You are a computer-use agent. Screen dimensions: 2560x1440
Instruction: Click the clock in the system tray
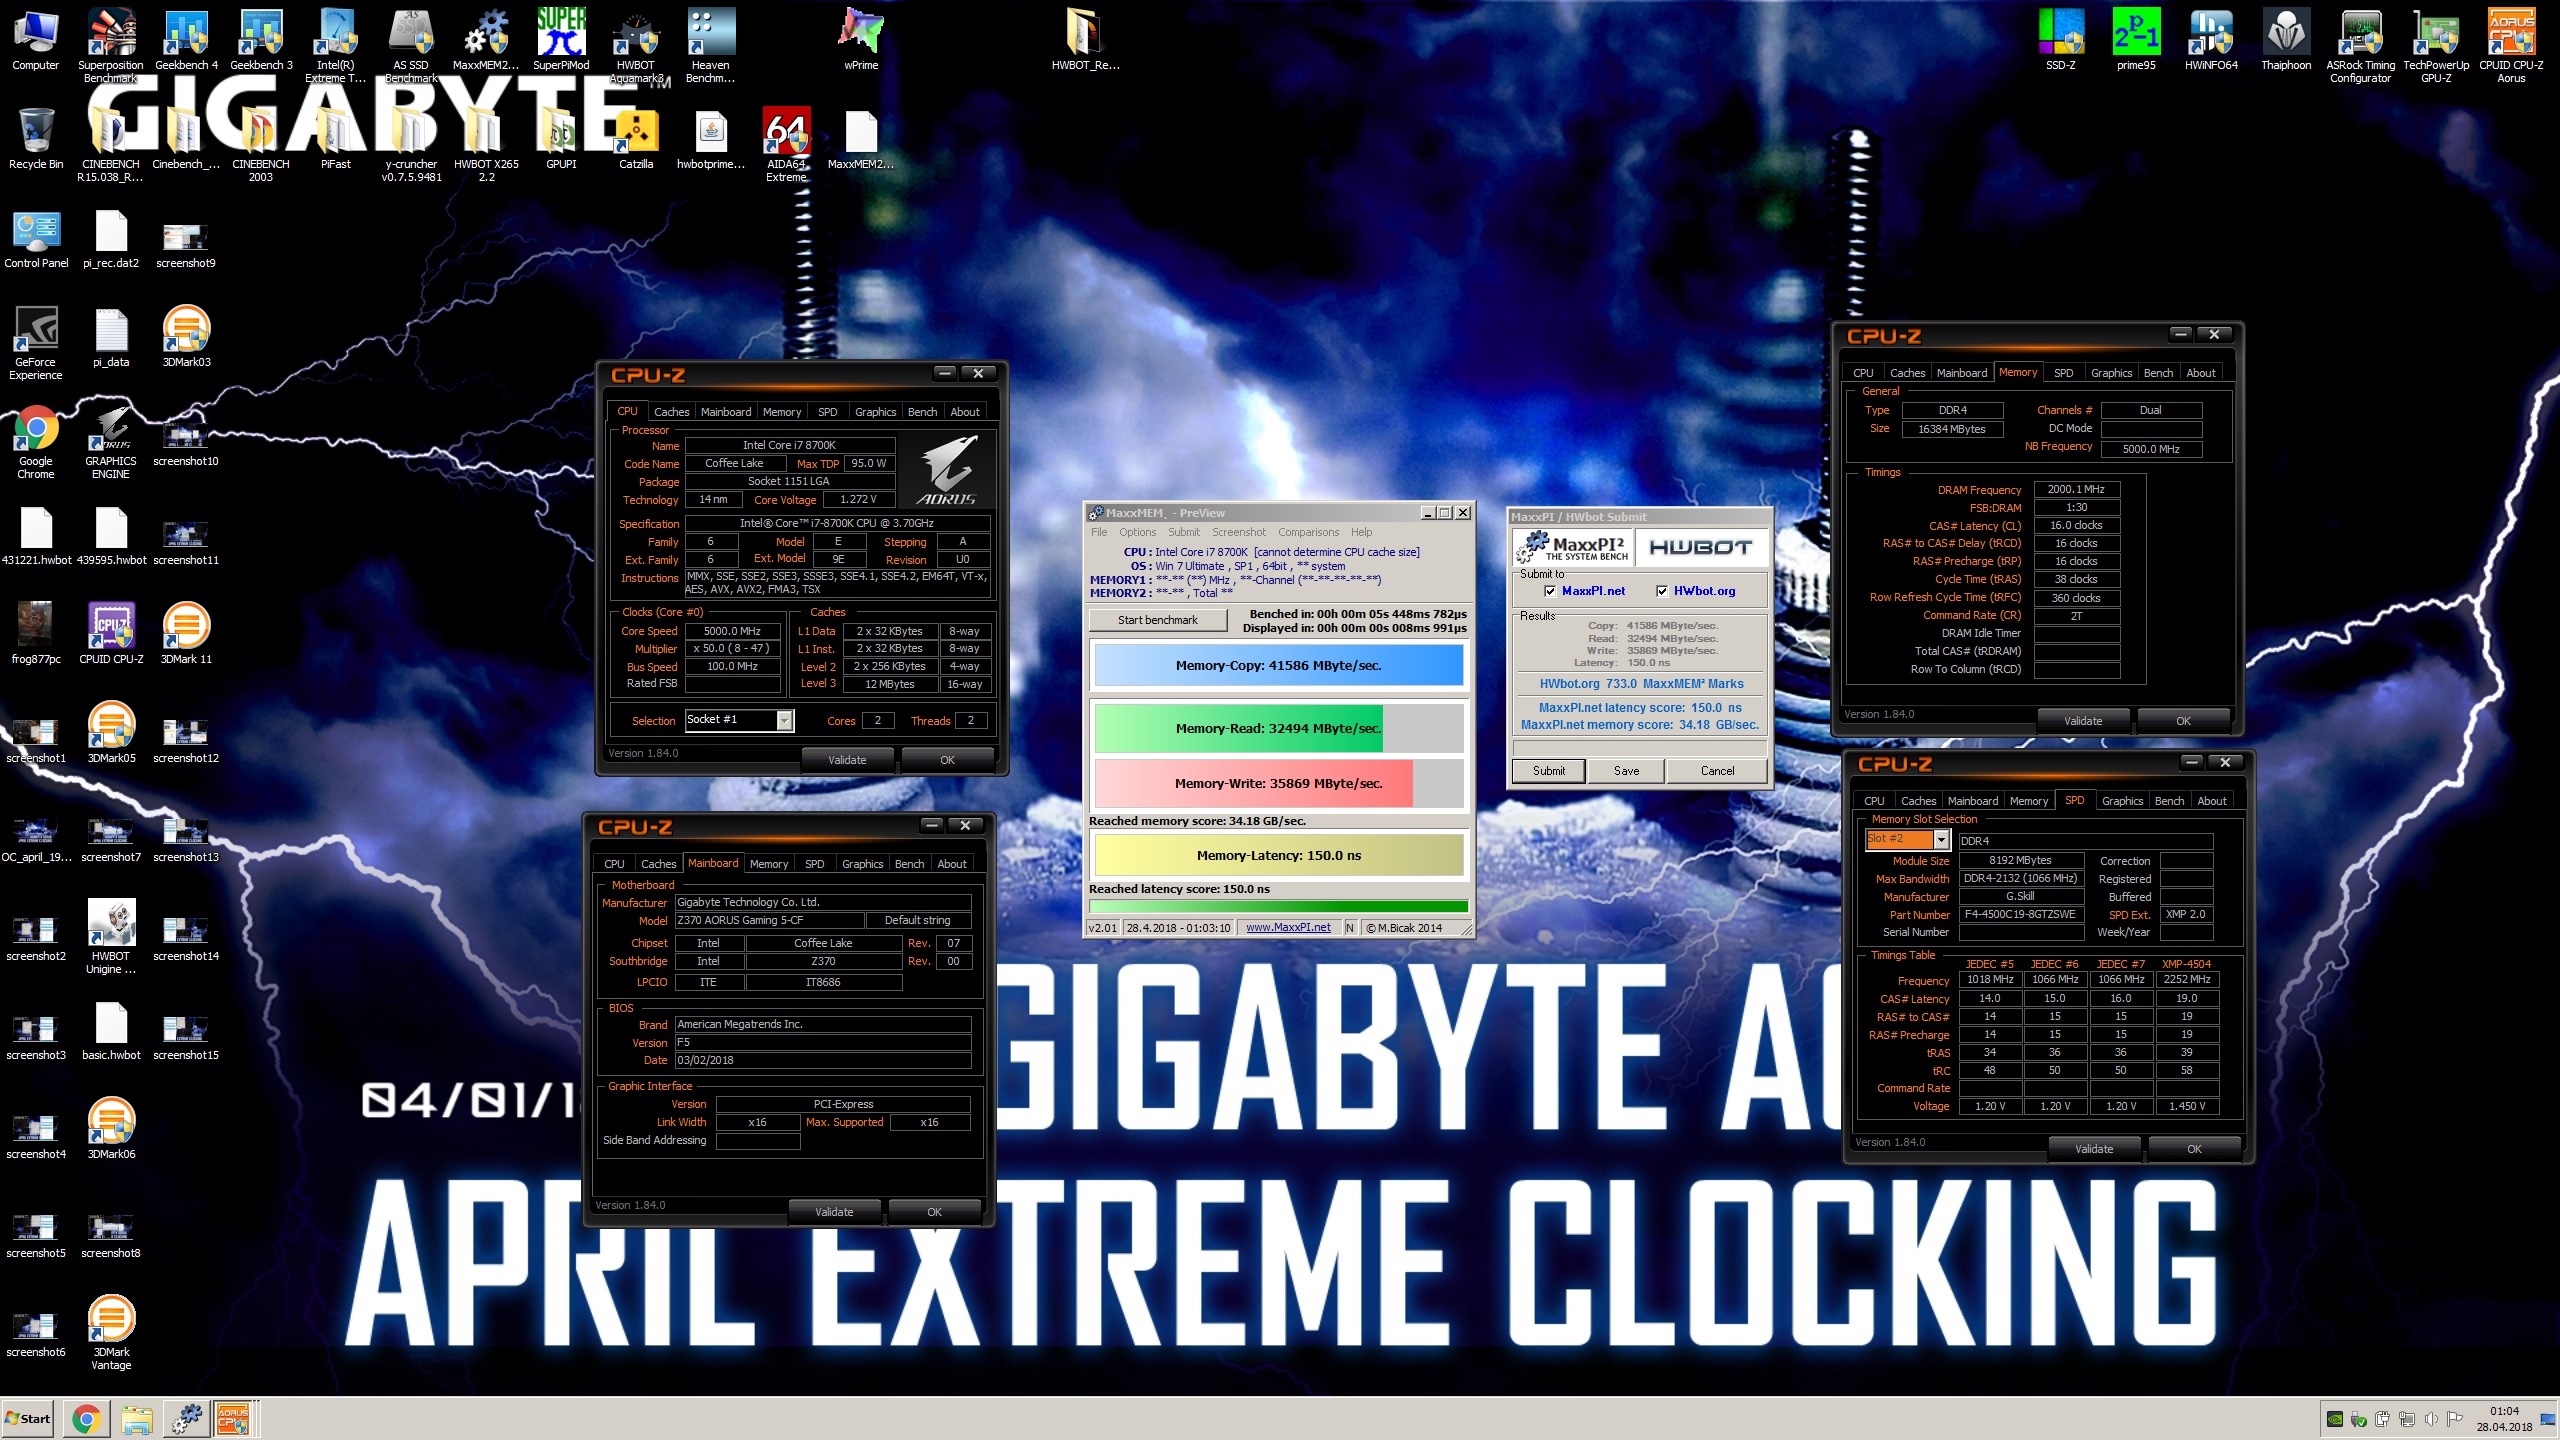tap(2504, 1419)
